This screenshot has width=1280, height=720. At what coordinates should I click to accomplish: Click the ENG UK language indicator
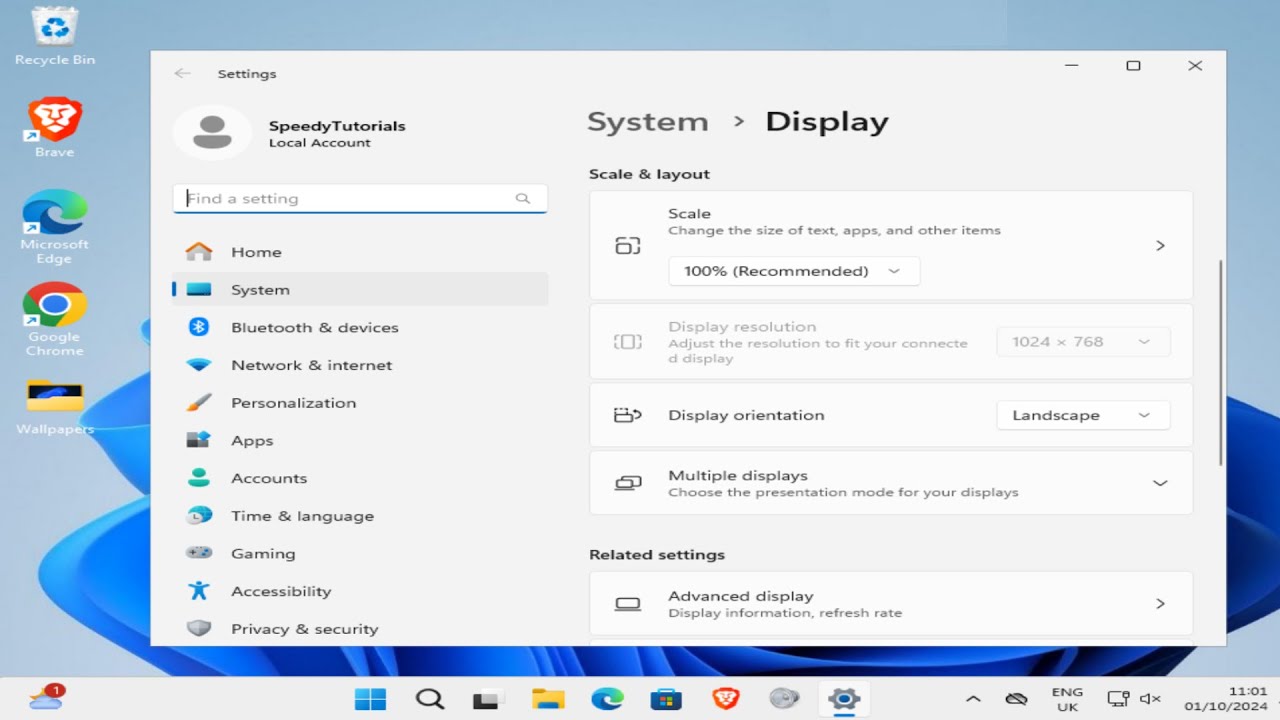tap(1067, 699)
